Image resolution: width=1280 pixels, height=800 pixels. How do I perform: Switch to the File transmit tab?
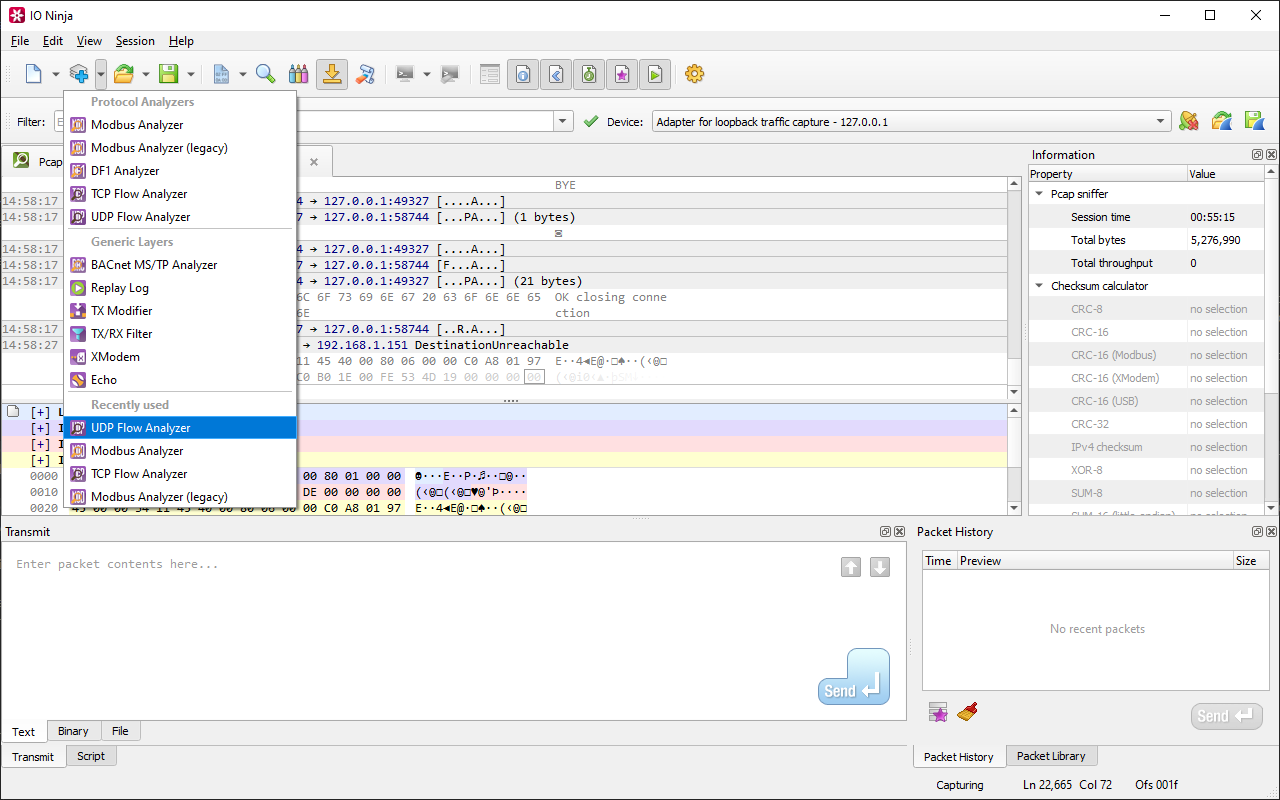tap(120, 731)
